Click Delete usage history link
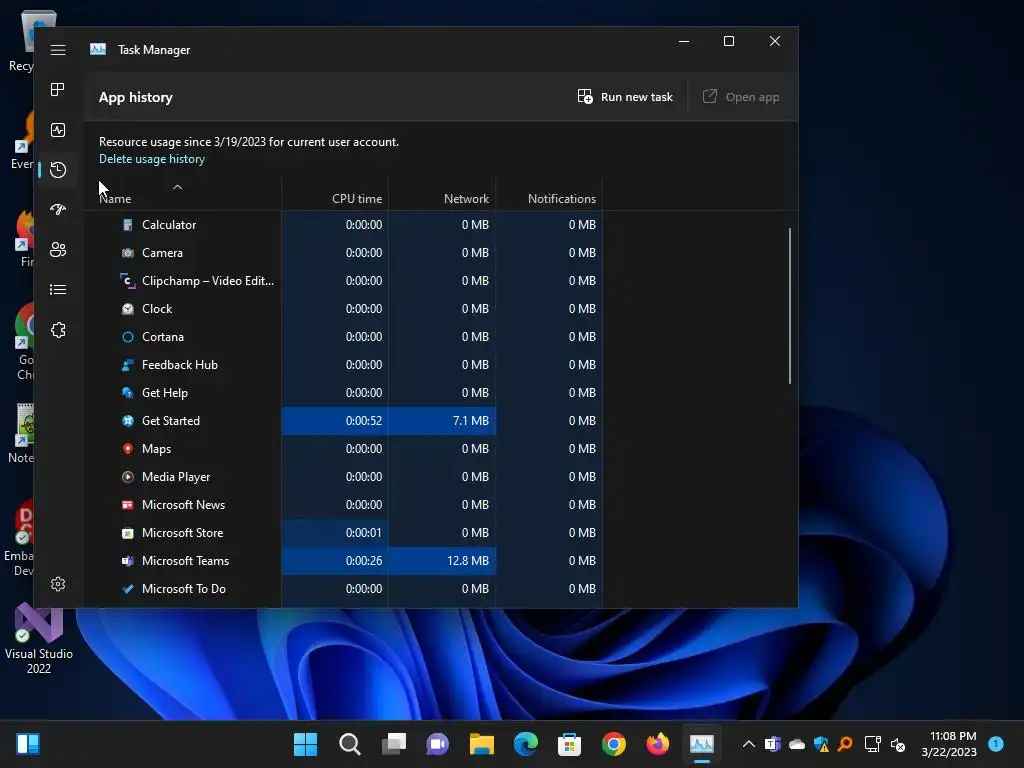Viewport: 1024px width, 768px height. (152, 159)
